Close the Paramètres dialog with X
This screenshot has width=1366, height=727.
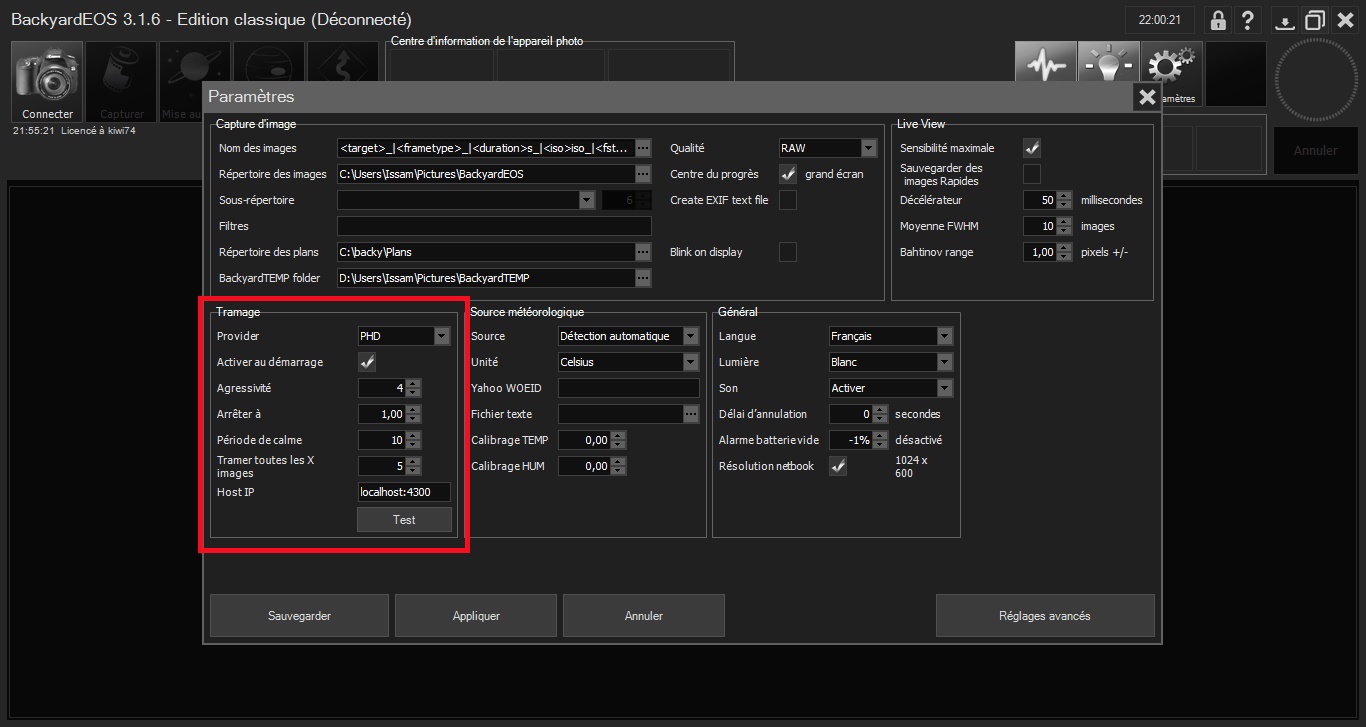point(1146,97)
